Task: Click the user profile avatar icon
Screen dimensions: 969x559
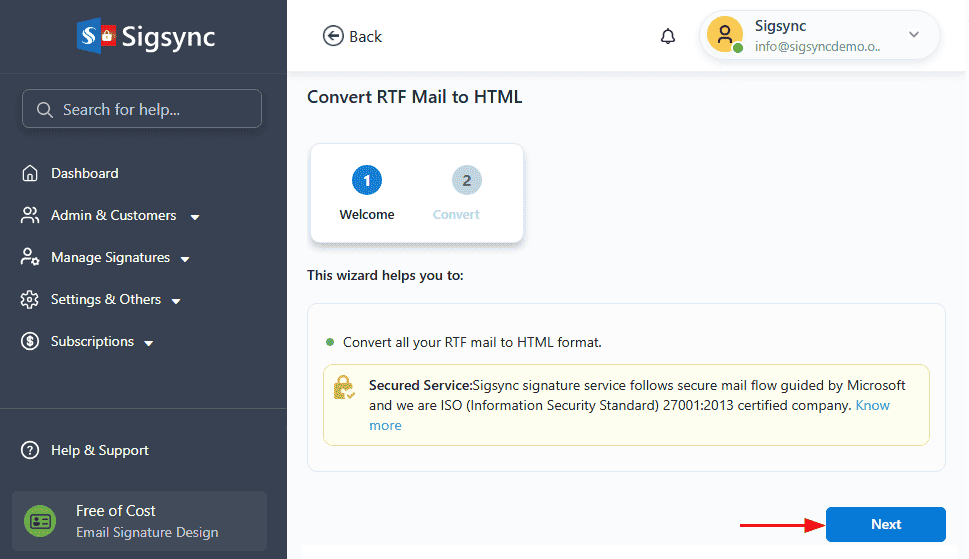Action: pos(724,35)
